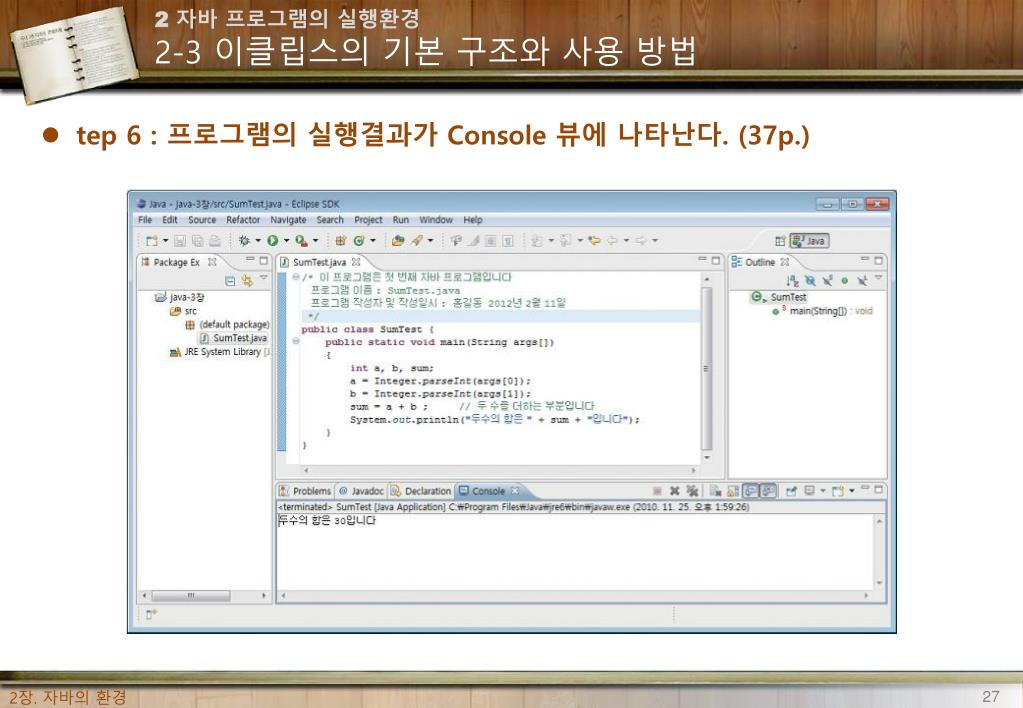Select the src folder in Package Explorer
1023x708 pixels.
(183, 311)
